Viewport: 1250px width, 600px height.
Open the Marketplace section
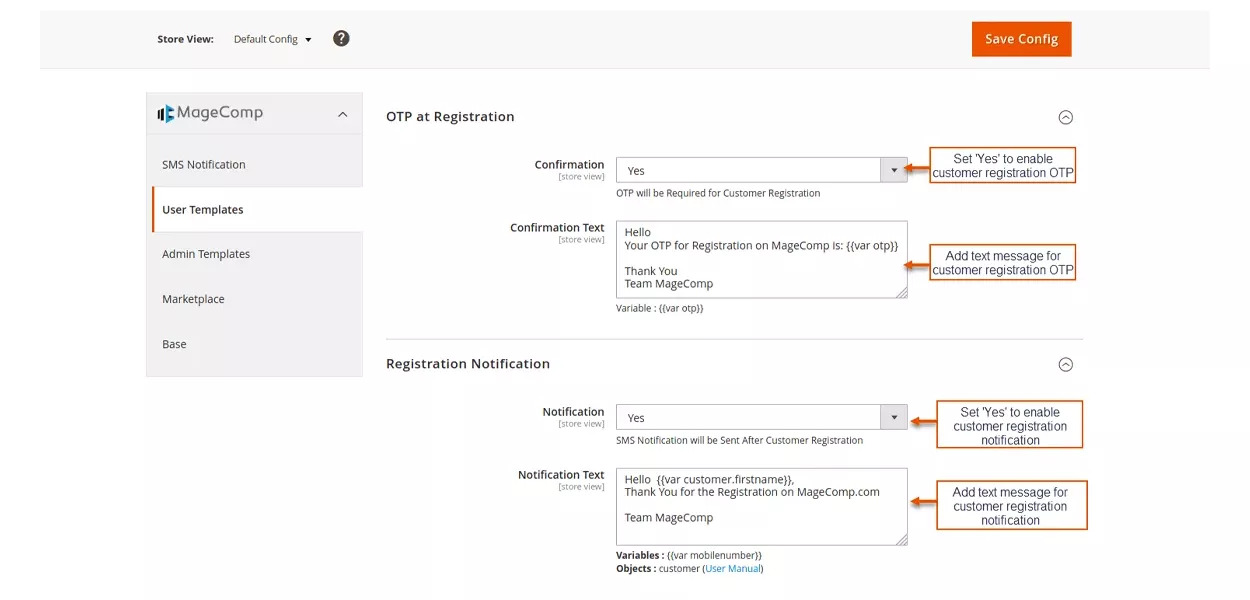[194, 298]
